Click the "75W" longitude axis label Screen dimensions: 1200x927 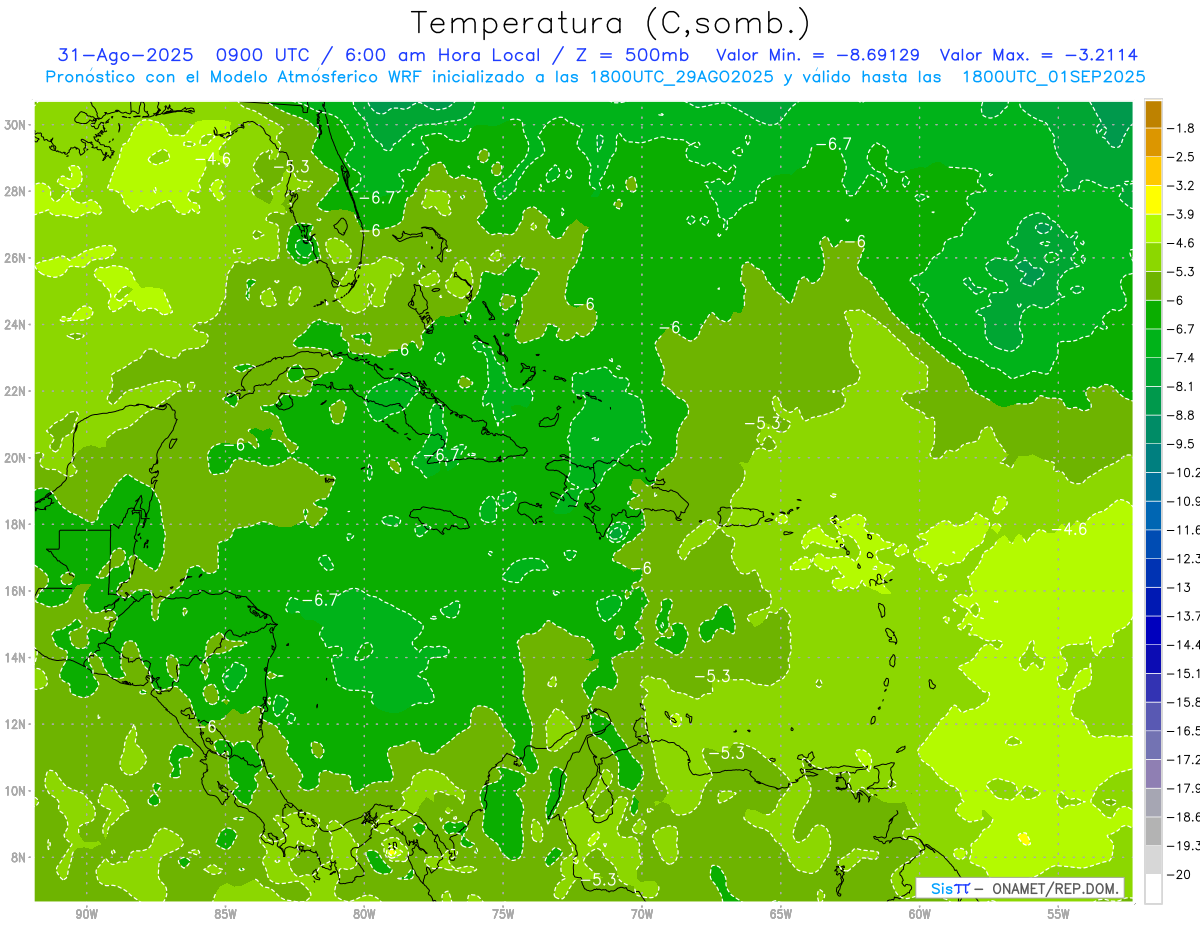pyautogui.click(x=503, y=914)
